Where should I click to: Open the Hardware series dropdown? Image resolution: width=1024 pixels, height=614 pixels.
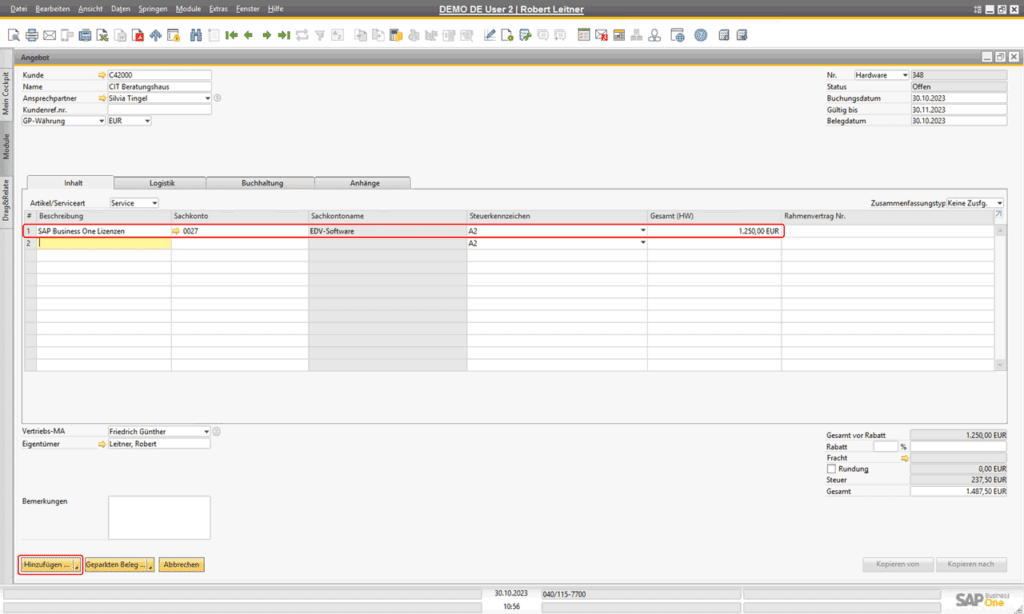click(x=905, y=74)
